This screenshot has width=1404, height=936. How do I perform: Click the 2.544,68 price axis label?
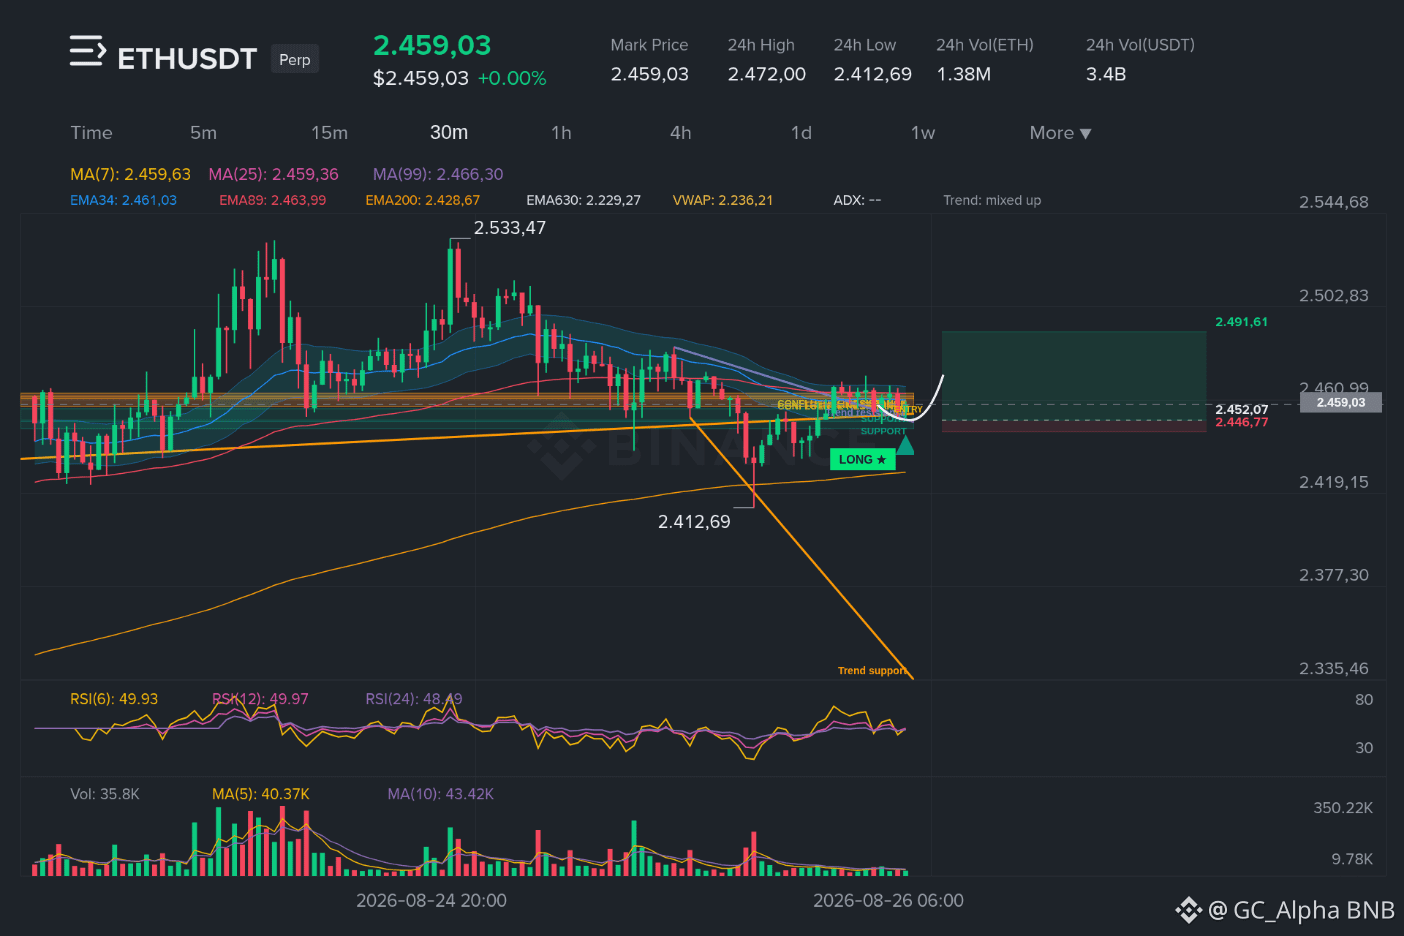tap(1334, 202)
